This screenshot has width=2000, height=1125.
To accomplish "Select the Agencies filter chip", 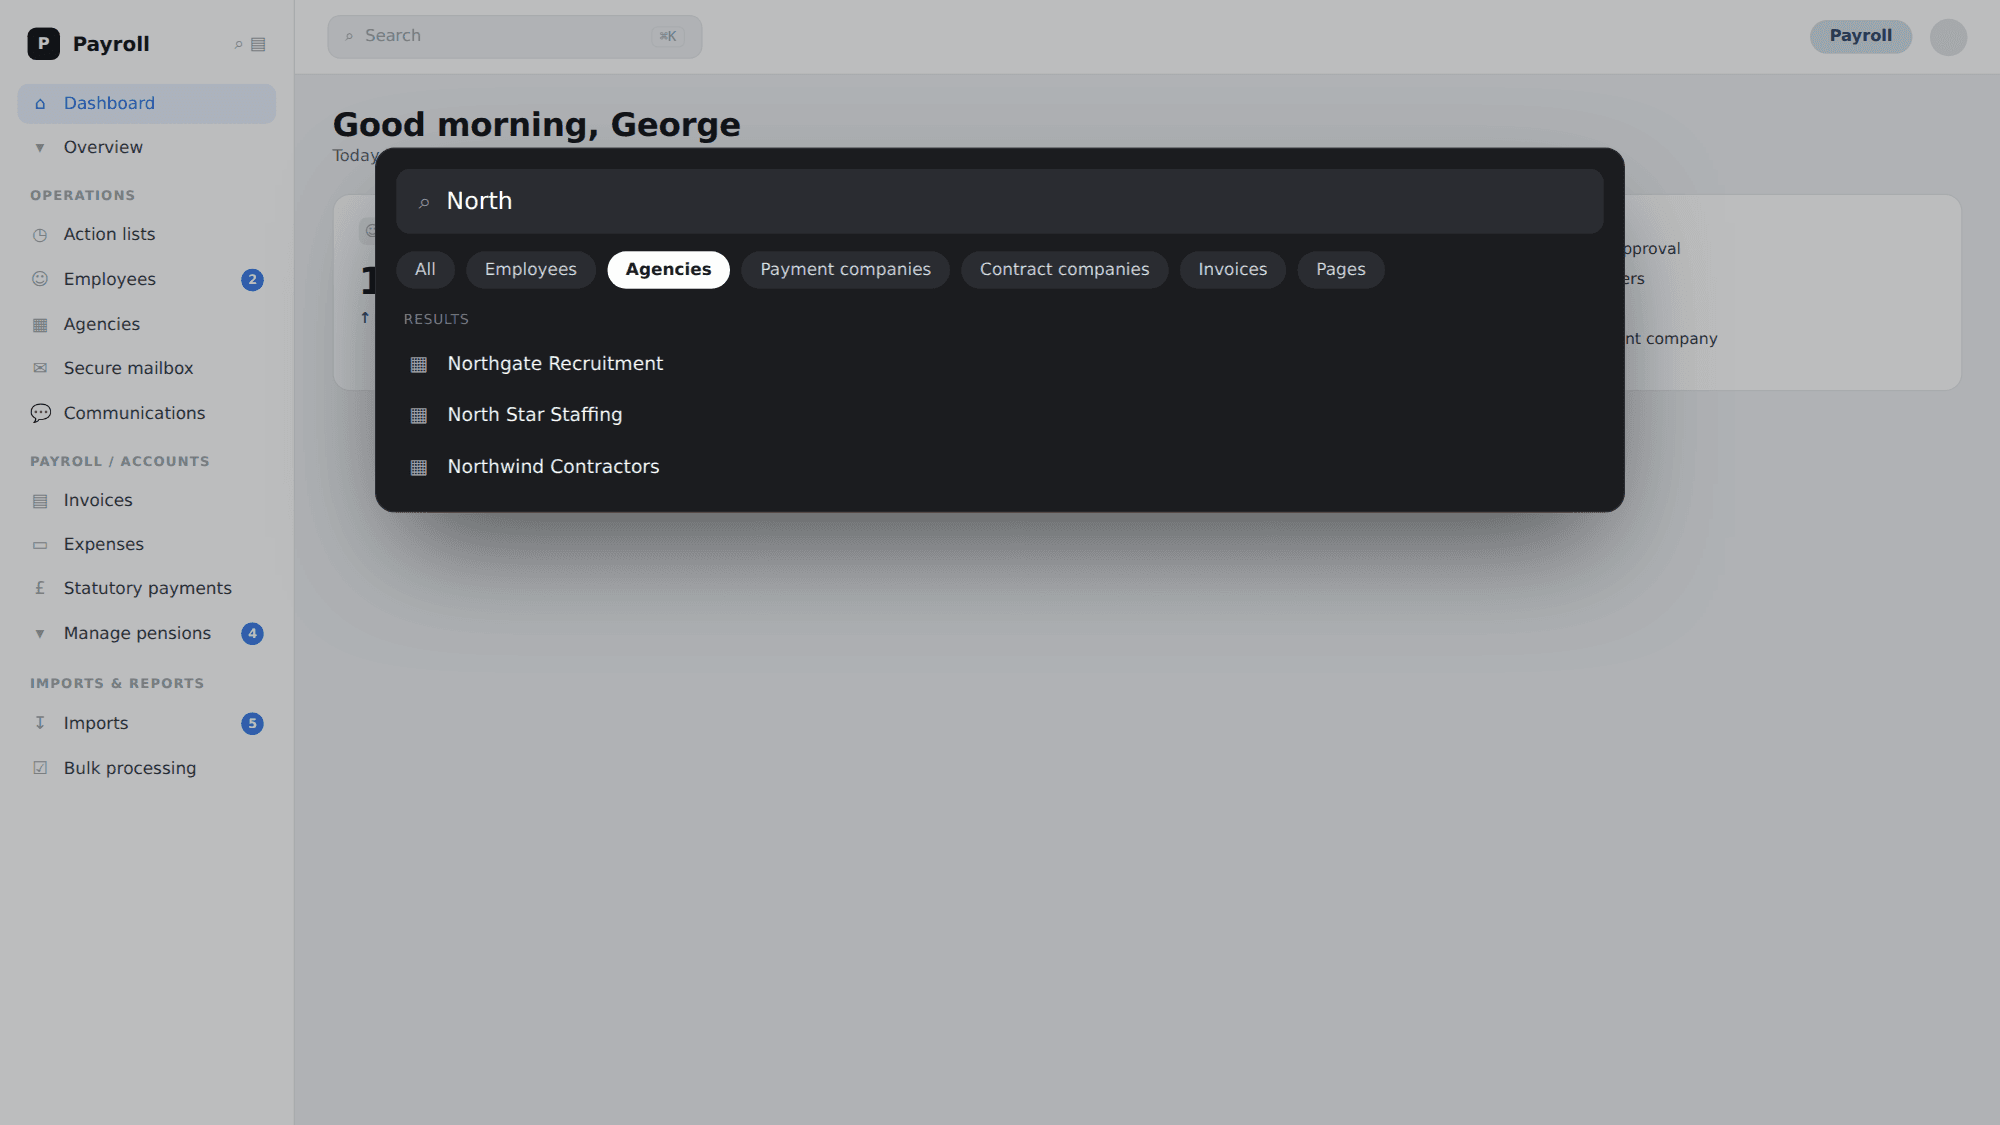I will coord(668,270).
